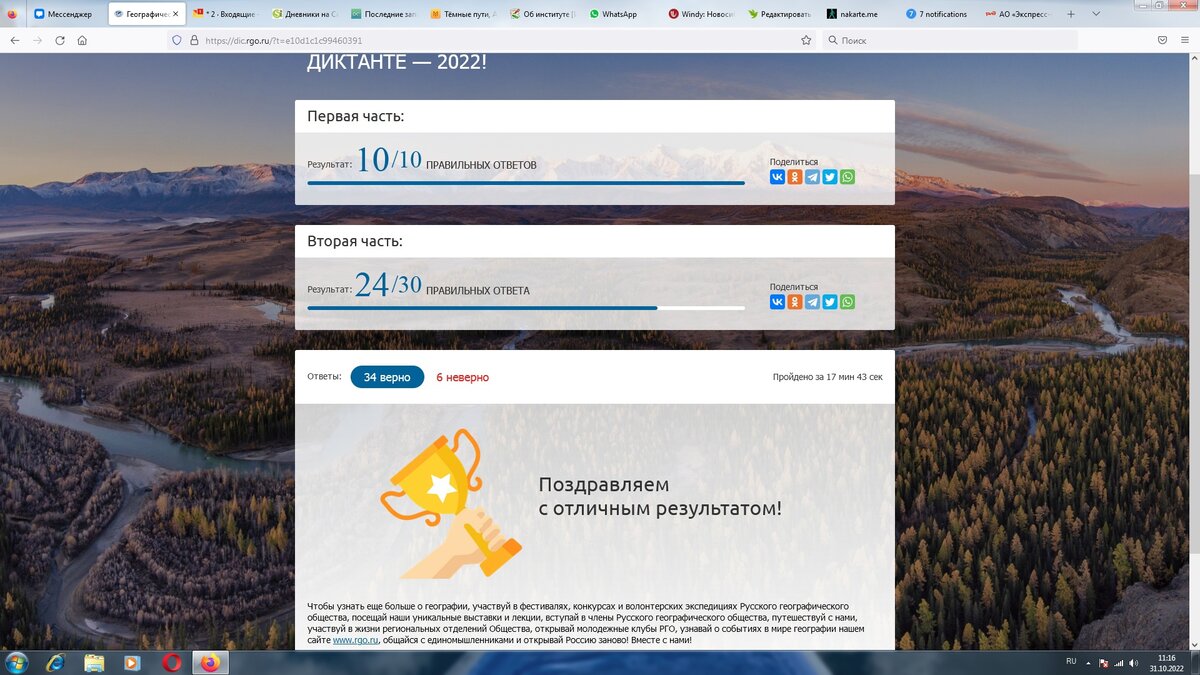Share second part result via WhatsApp

(x=848, y=302)
